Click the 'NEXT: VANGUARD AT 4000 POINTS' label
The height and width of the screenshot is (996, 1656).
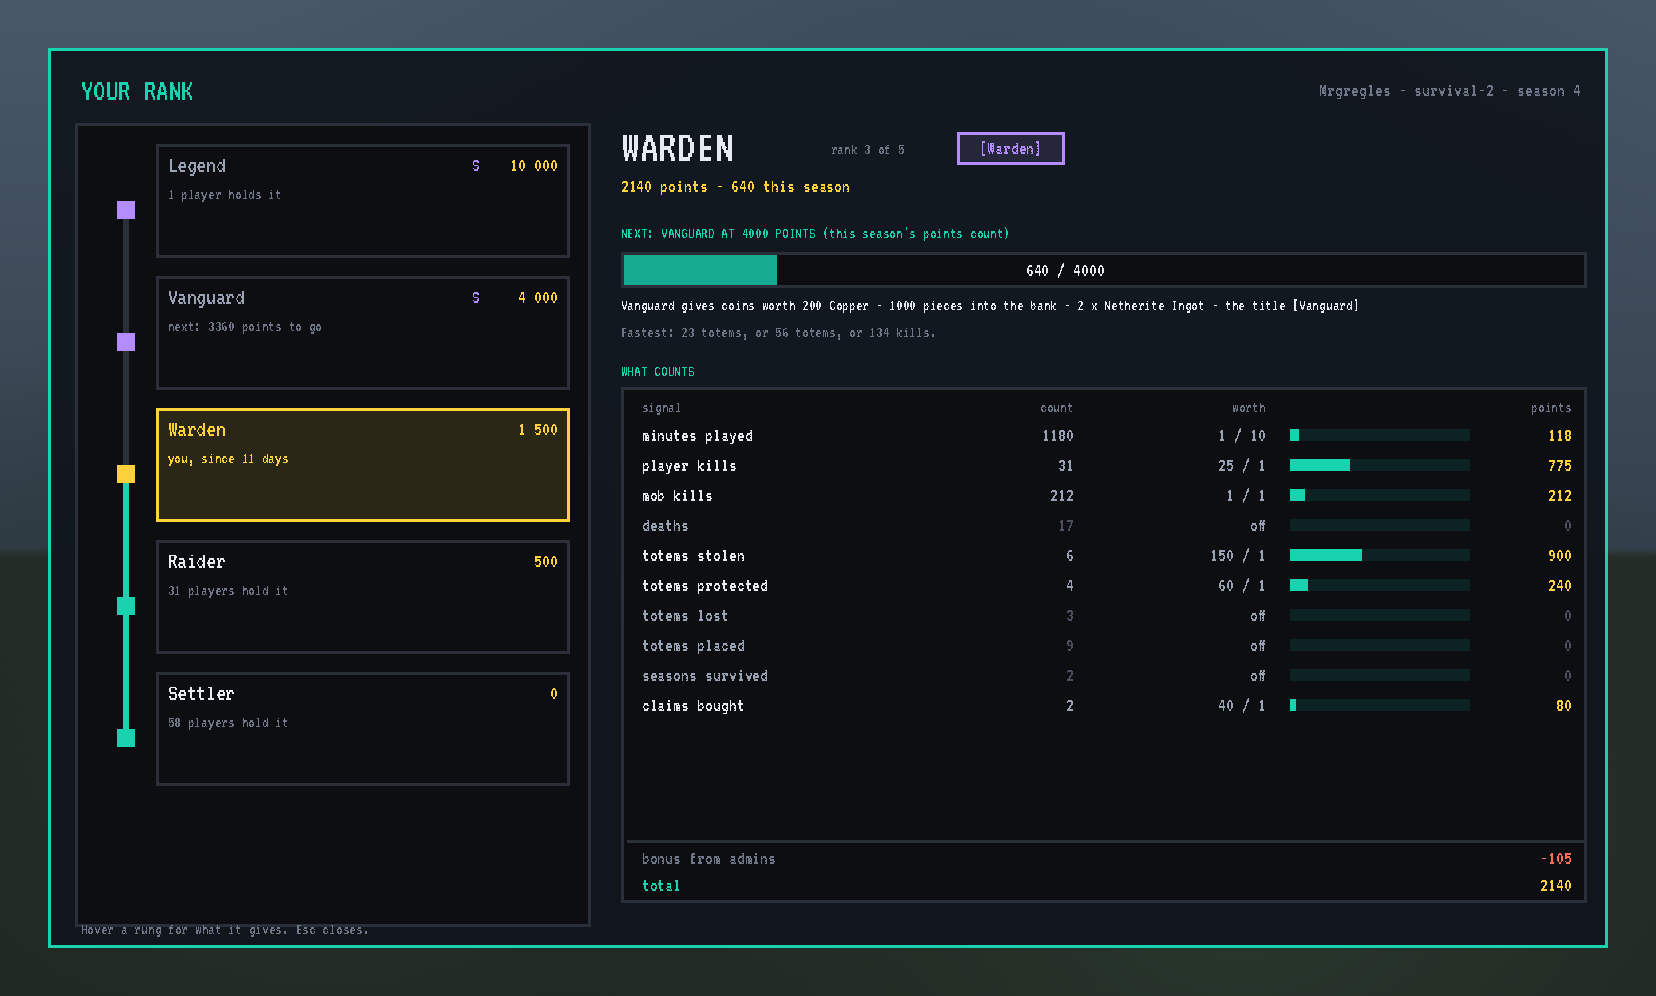pyautogui.click(x=815, y=234)
